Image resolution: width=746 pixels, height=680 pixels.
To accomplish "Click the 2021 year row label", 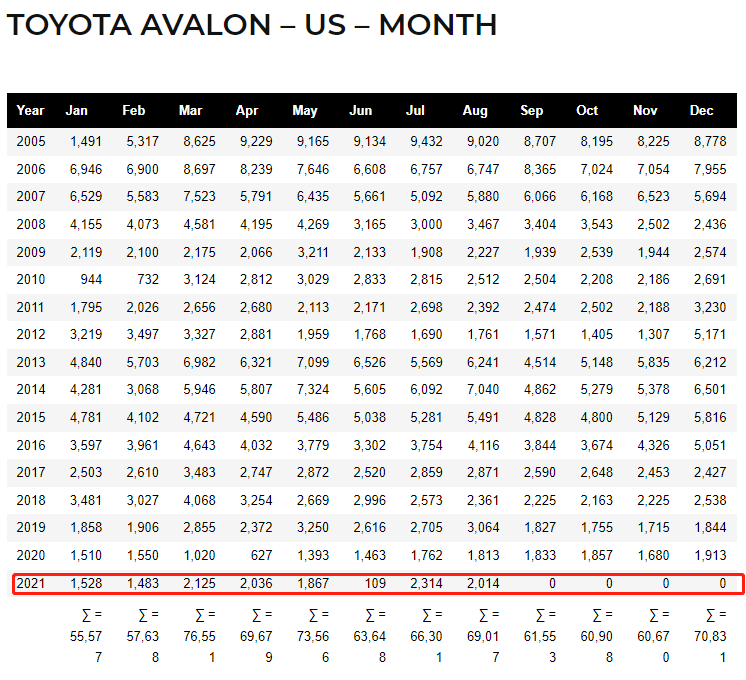I will point(31,583).
